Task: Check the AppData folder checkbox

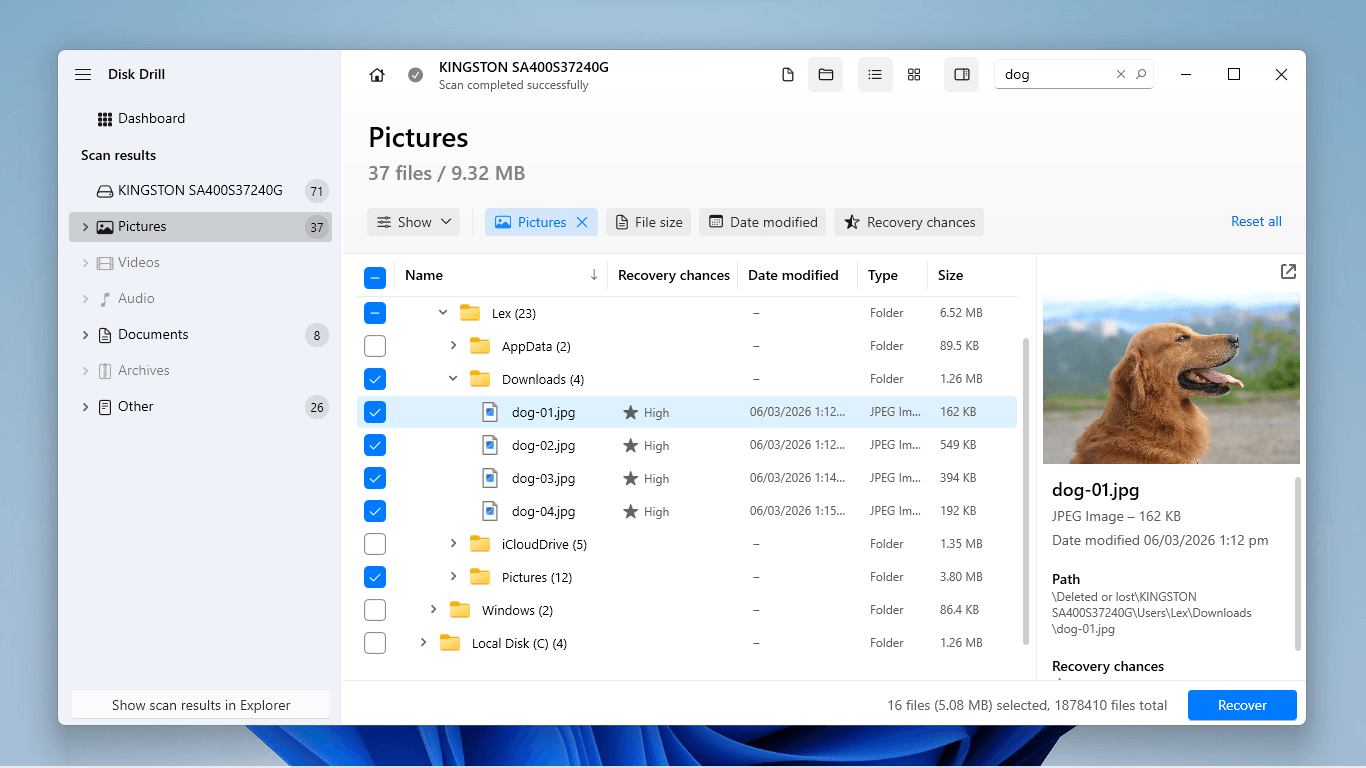Action: (x=375, y=346)
